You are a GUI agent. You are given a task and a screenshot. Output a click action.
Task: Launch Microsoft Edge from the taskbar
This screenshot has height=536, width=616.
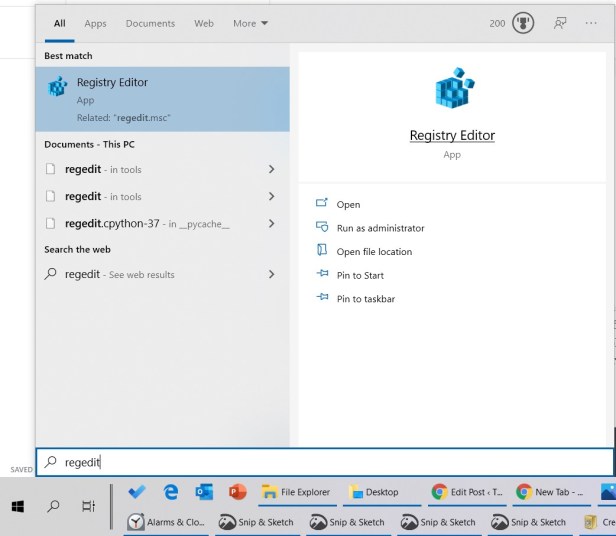pyautogui.click(x=171, y=492)
